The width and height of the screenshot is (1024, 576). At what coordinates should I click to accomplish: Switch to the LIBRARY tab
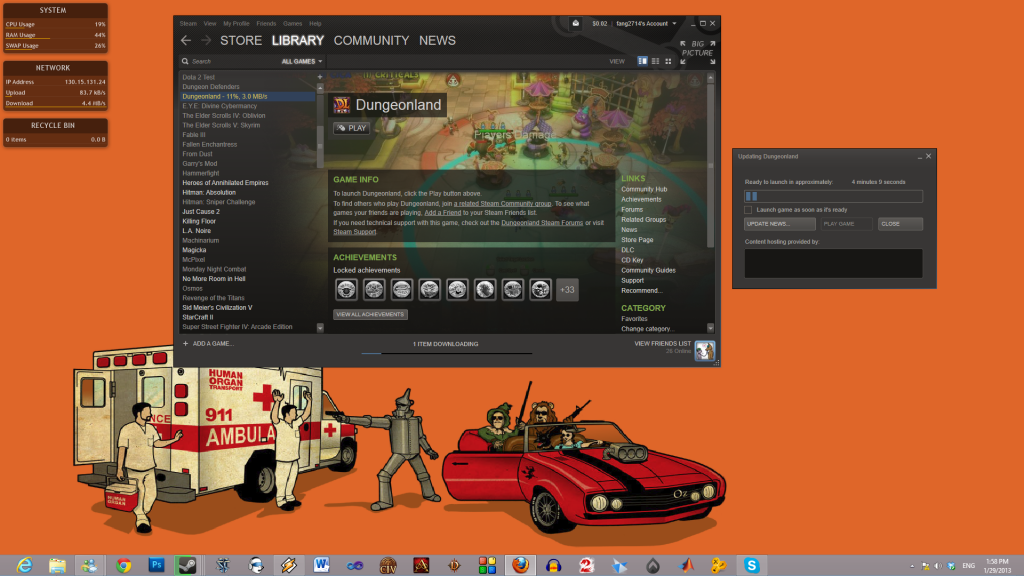[298, 40]
